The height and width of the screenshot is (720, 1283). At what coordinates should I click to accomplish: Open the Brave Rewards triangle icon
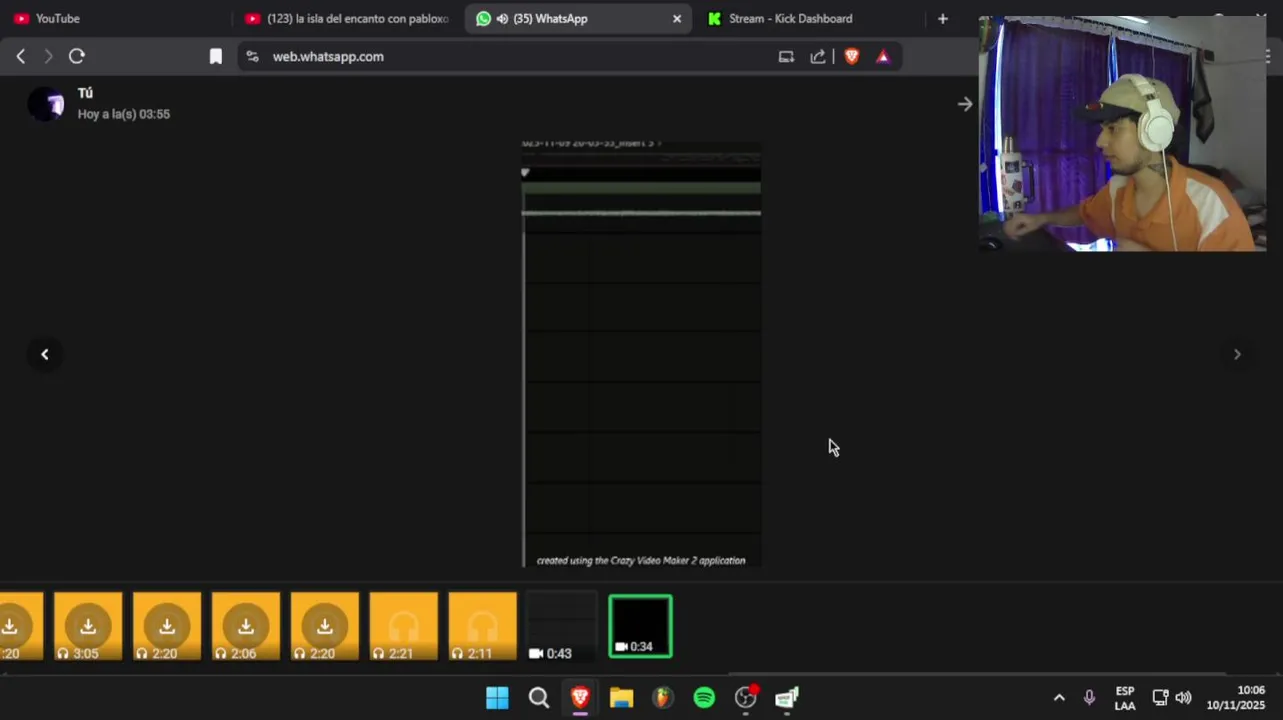[x=883, y=57]
